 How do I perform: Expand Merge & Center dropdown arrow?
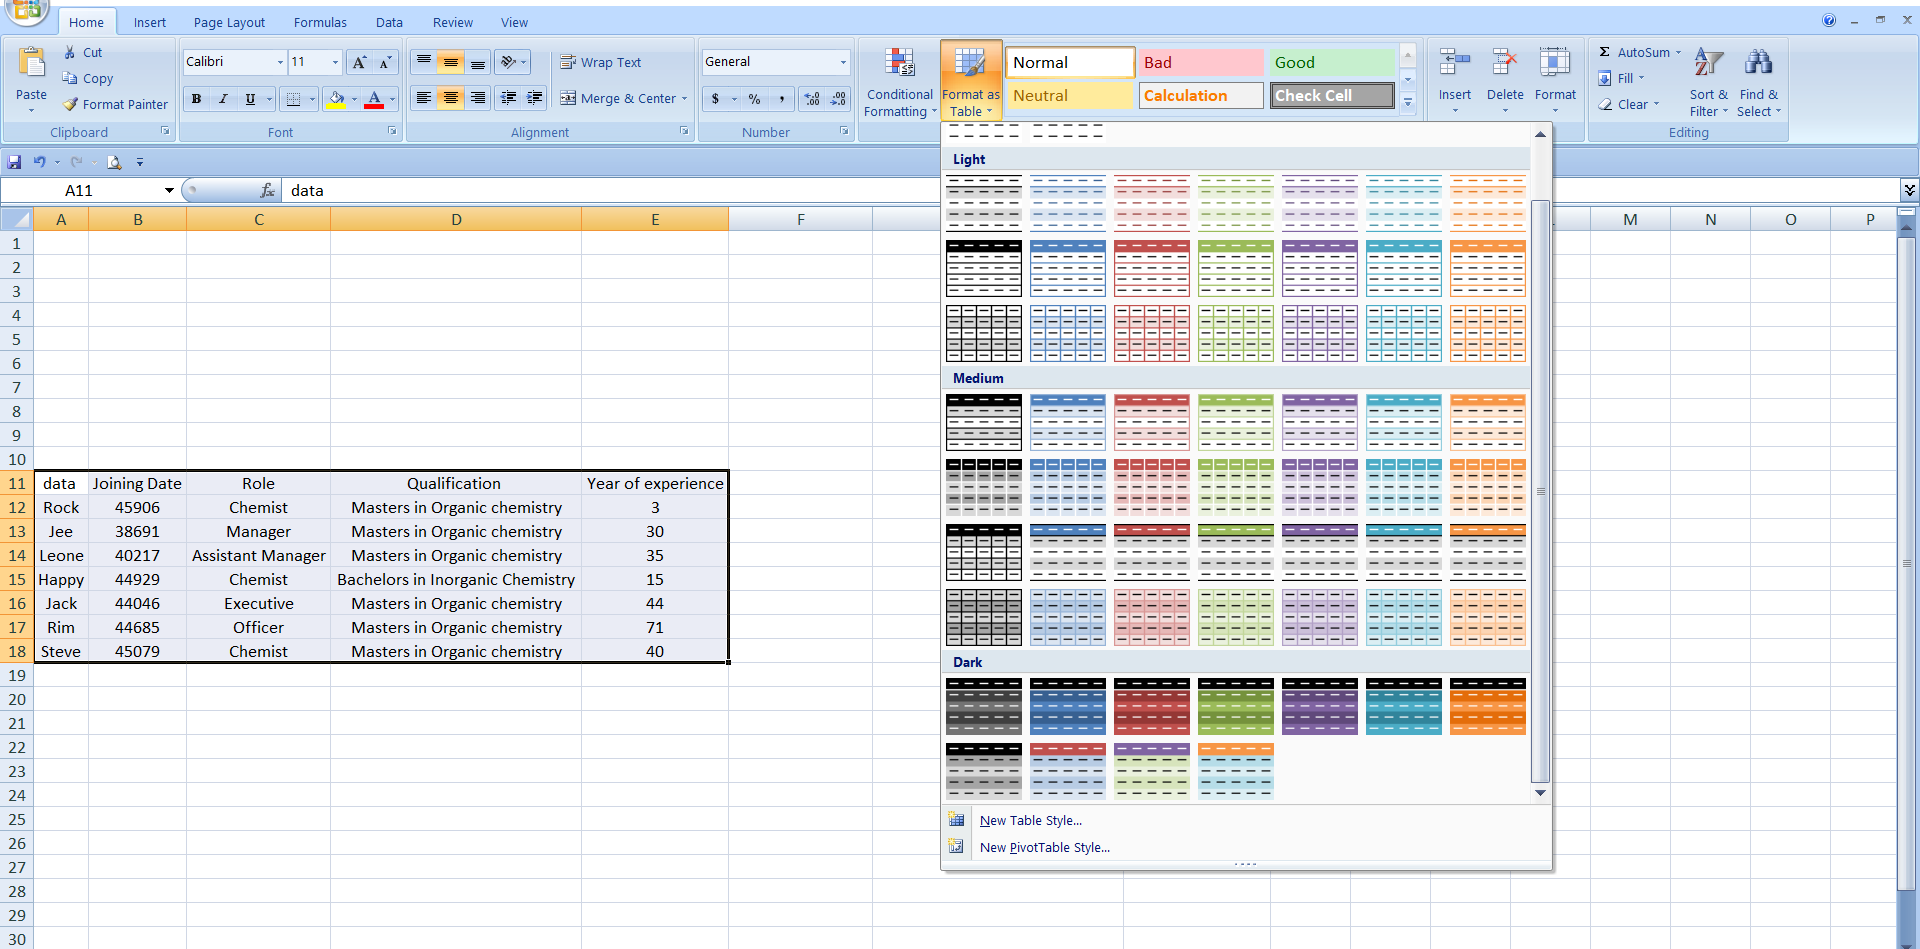coord(684,99)
